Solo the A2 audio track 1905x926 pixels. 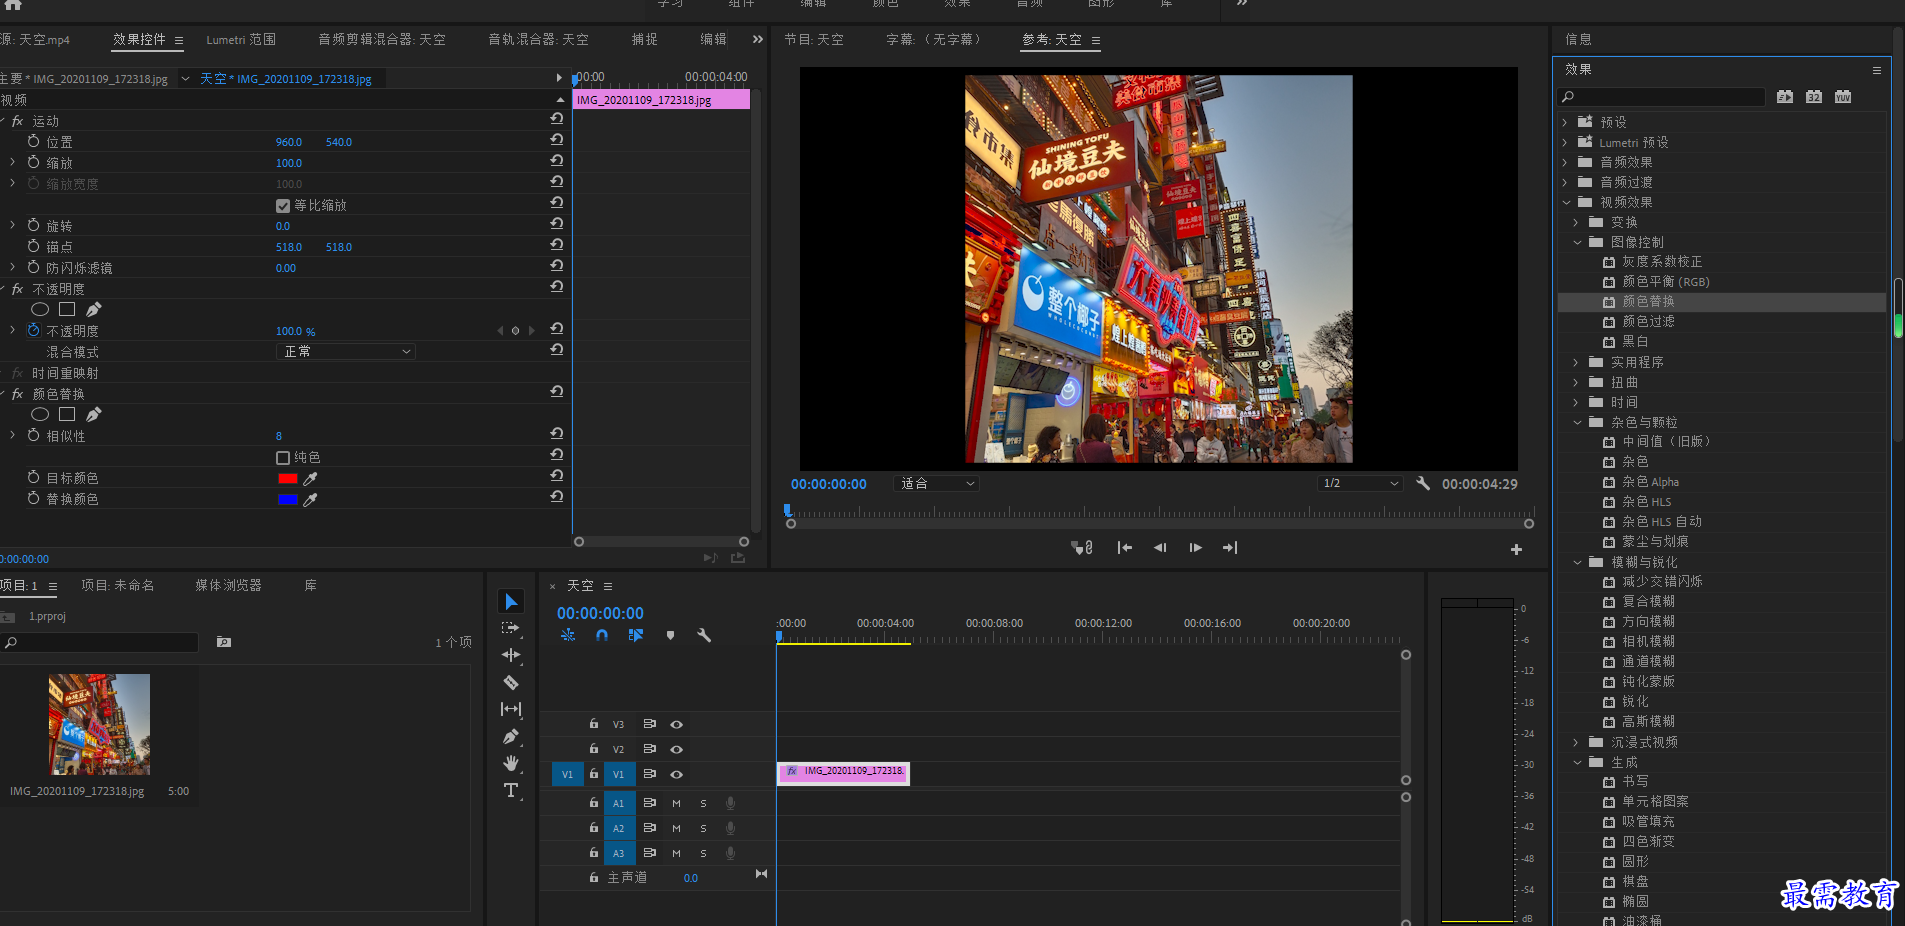pos(703,828)
